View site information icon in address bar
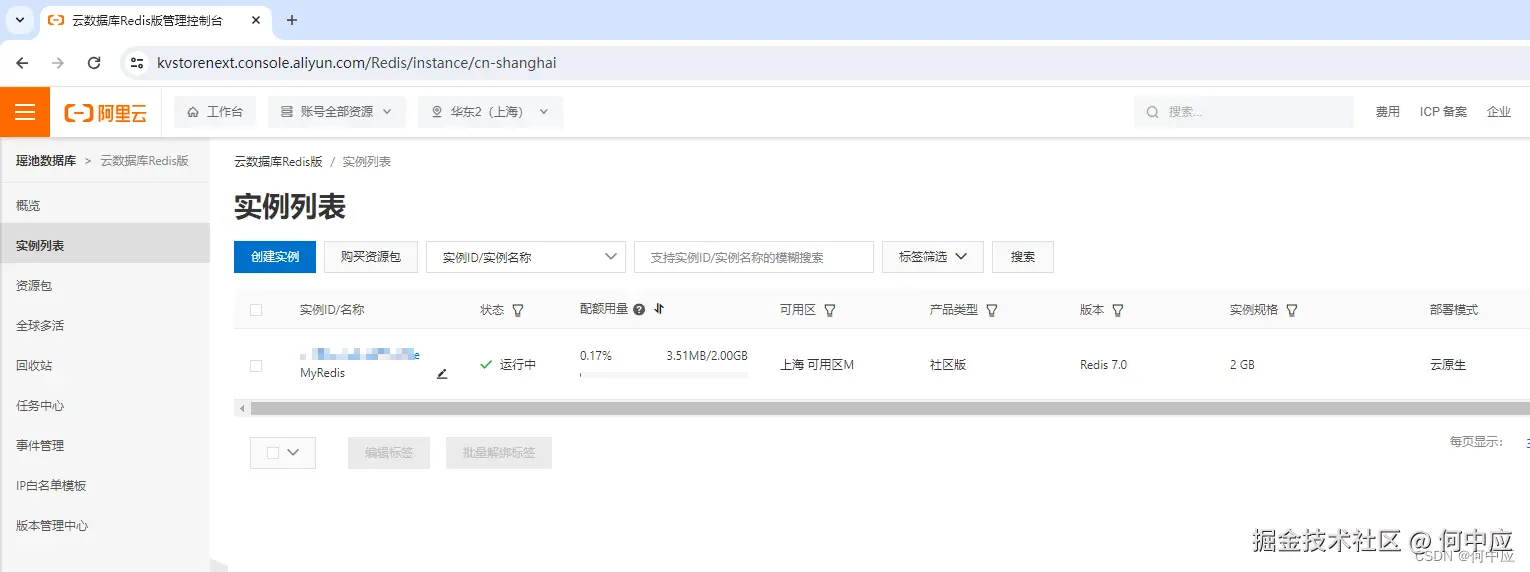 pyautogui.click(x=138, y=63)
